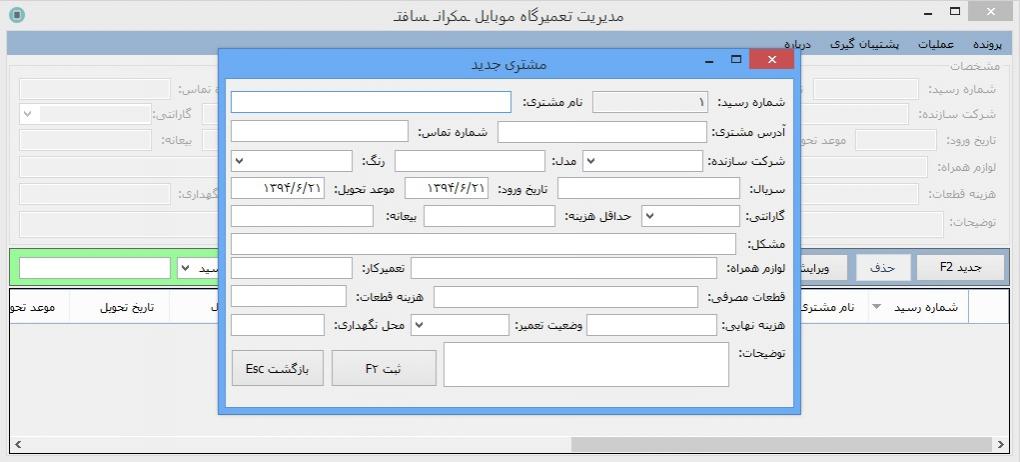The height and width of the screenshot is (462, 1020).
Task: Open the وضعیت تعمیر dropdown
Action: (420, 325)
